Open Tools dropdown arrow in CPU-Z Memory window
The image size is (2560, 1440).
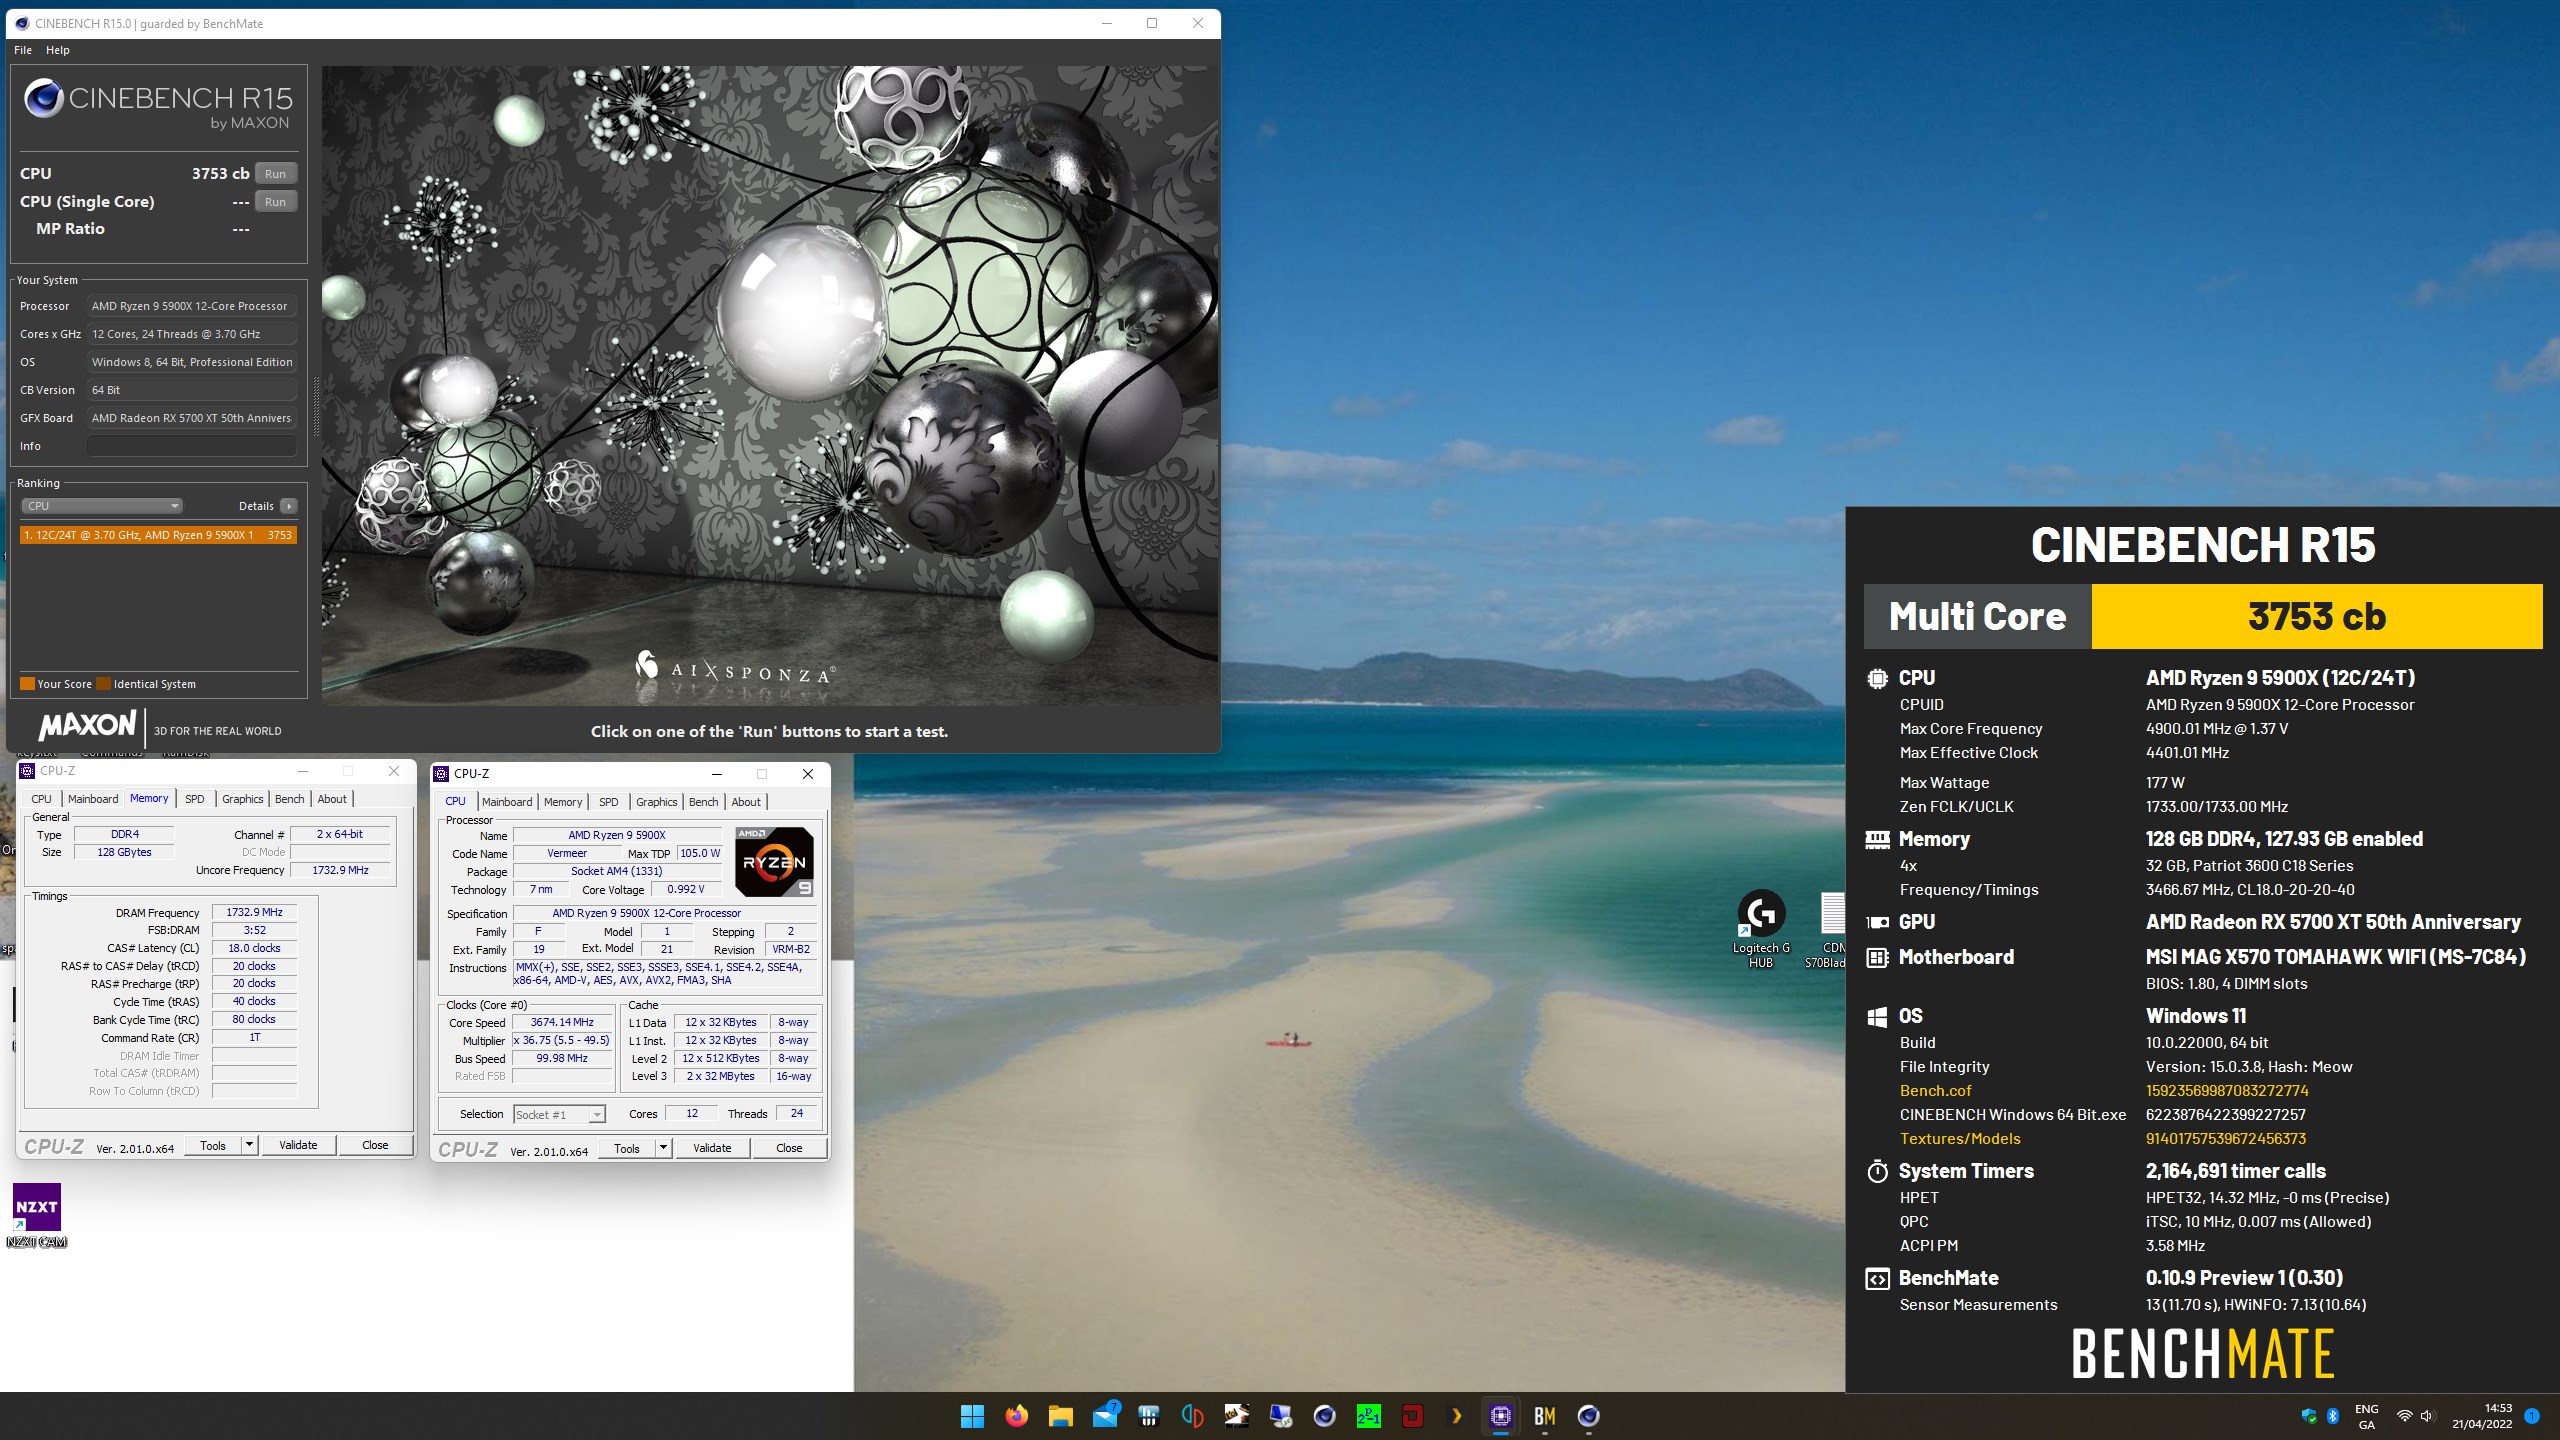click(x=249, y=1146)
